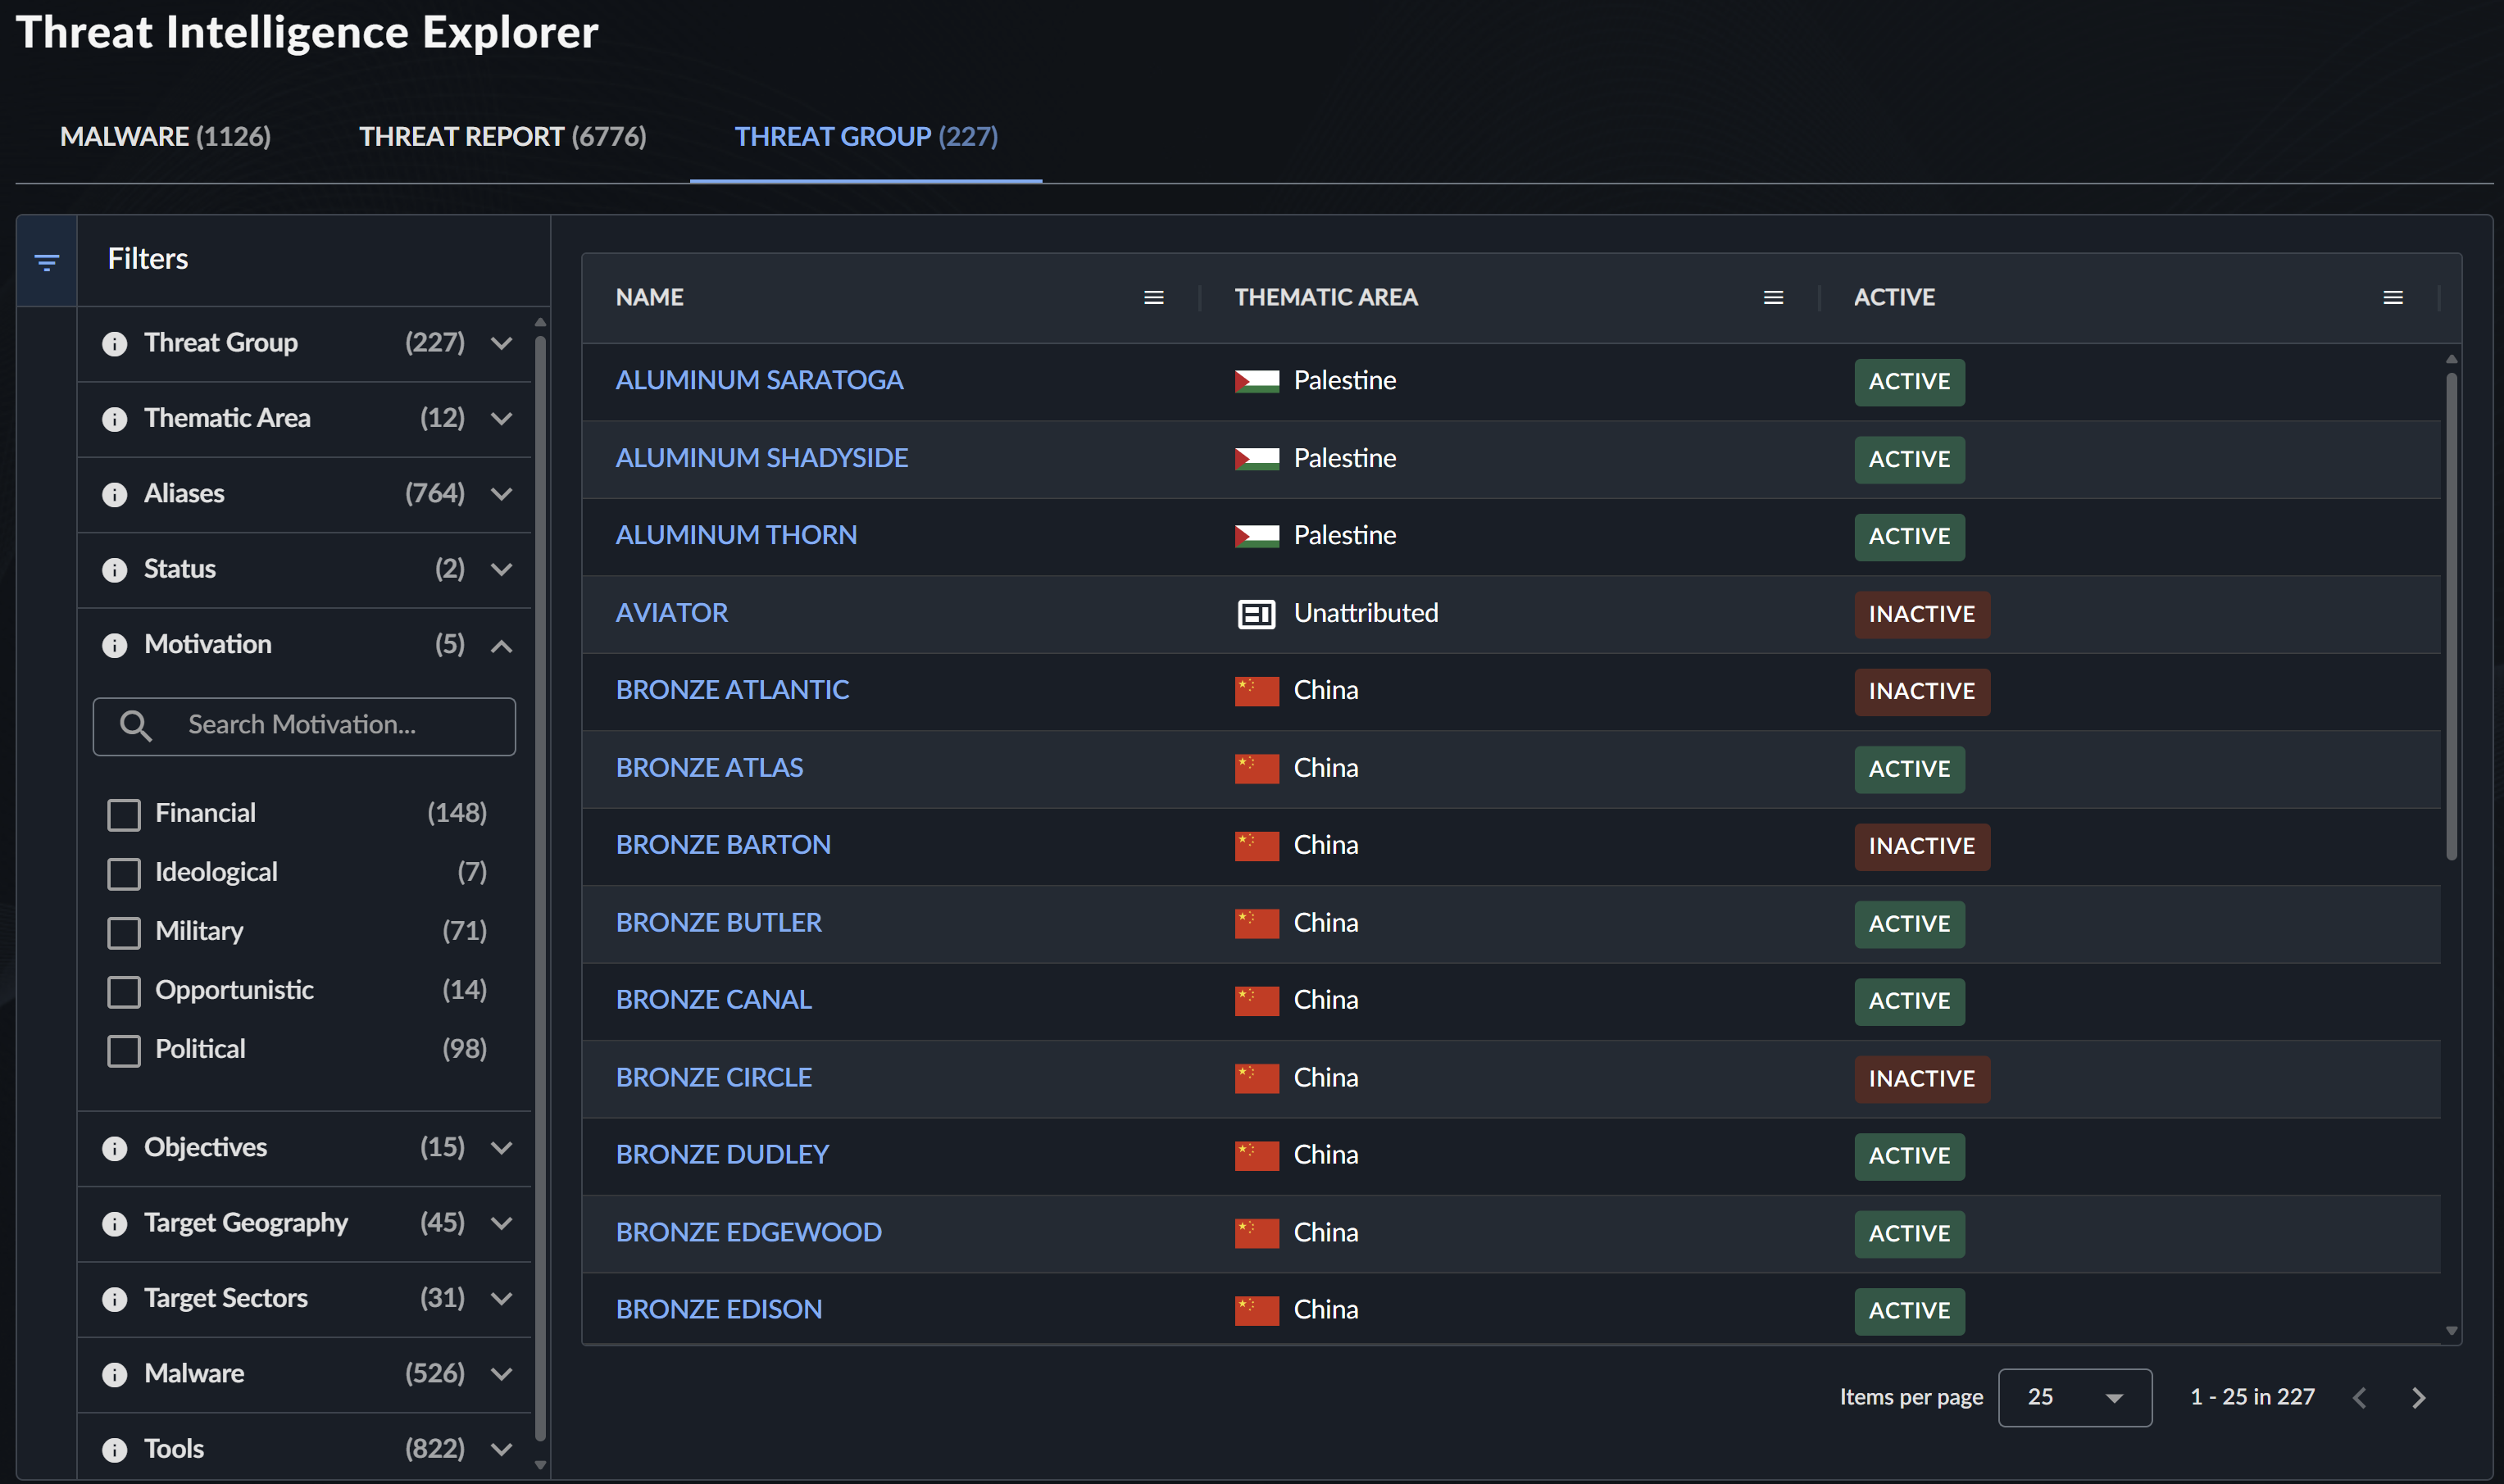
Task: Click the Threat Group info icon
Action: tap(115, 344)
